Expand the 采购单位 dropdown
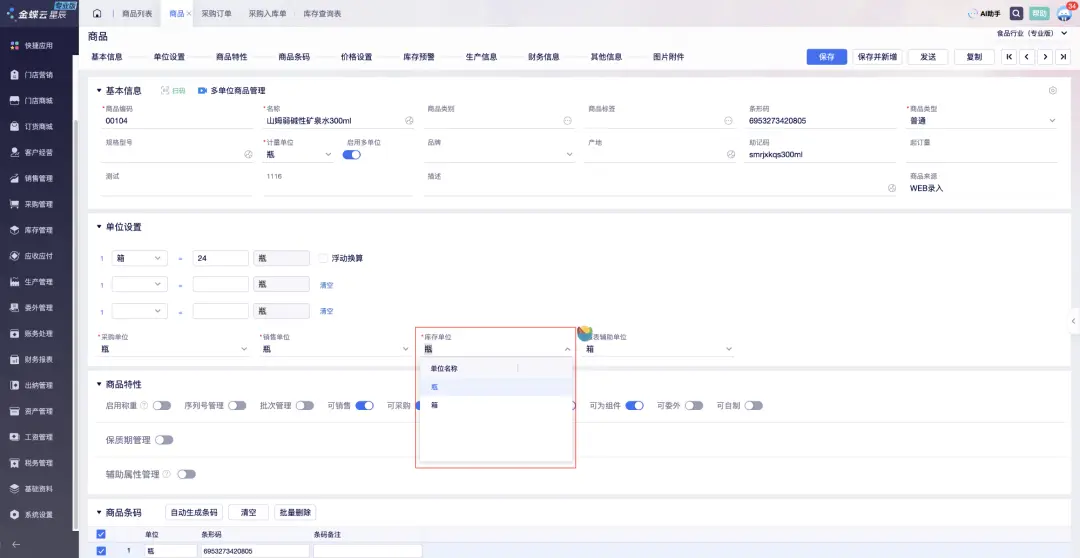The width and height of the screenshot is (1080, 558). tap(244, 350)
